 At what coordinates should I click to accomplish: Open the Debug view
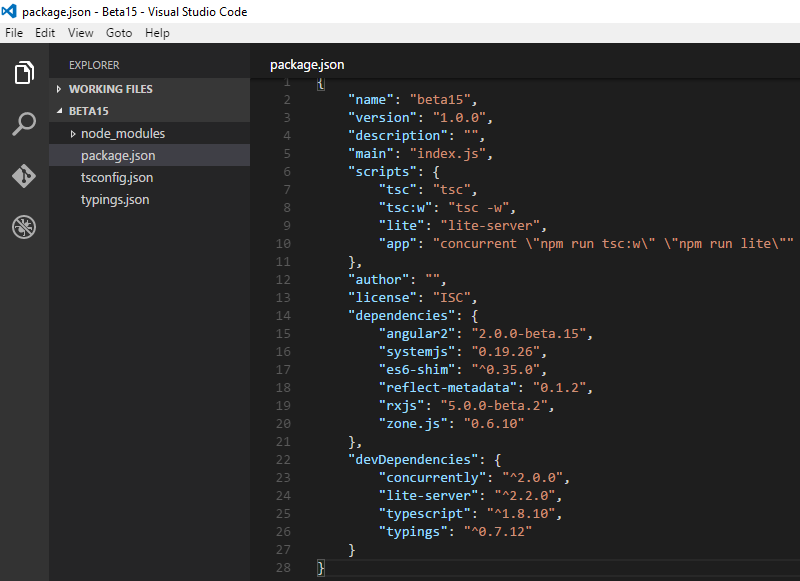click(23, 227)
